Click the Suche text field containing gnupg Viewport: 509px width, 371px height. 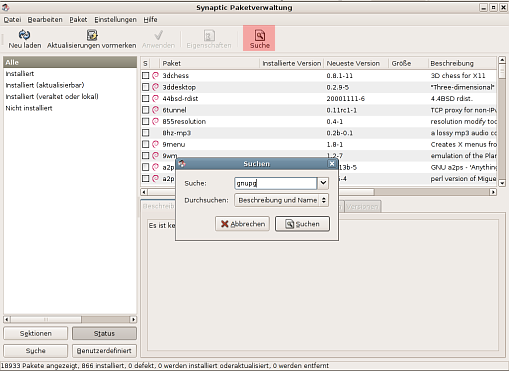pos(275,183)
